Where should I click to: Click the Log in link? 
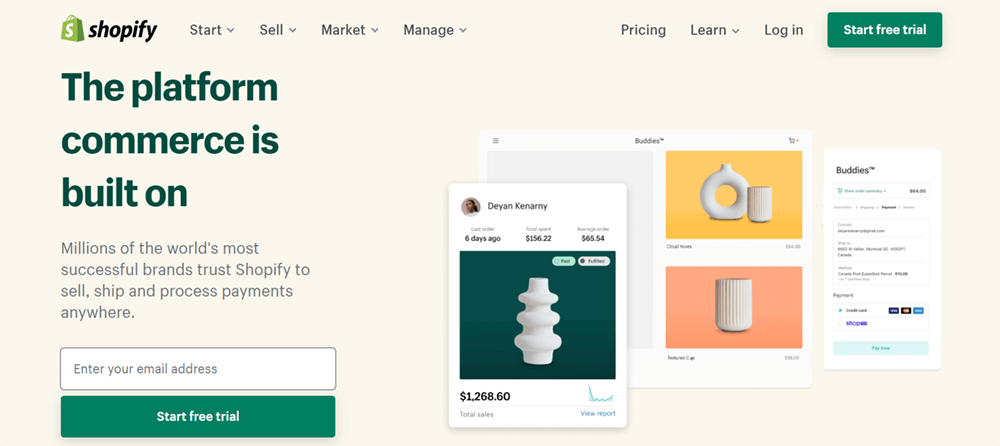(783, 30)
